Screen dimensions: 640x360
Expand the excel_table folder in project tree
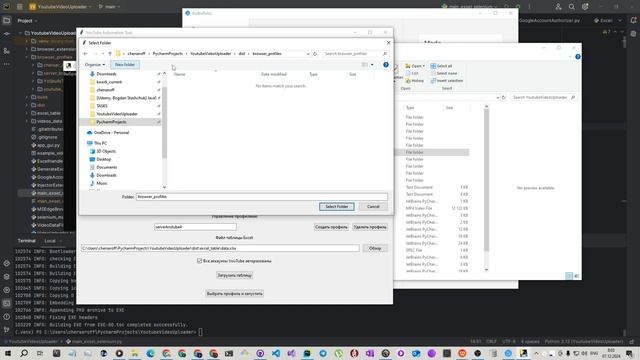(27, 113)
